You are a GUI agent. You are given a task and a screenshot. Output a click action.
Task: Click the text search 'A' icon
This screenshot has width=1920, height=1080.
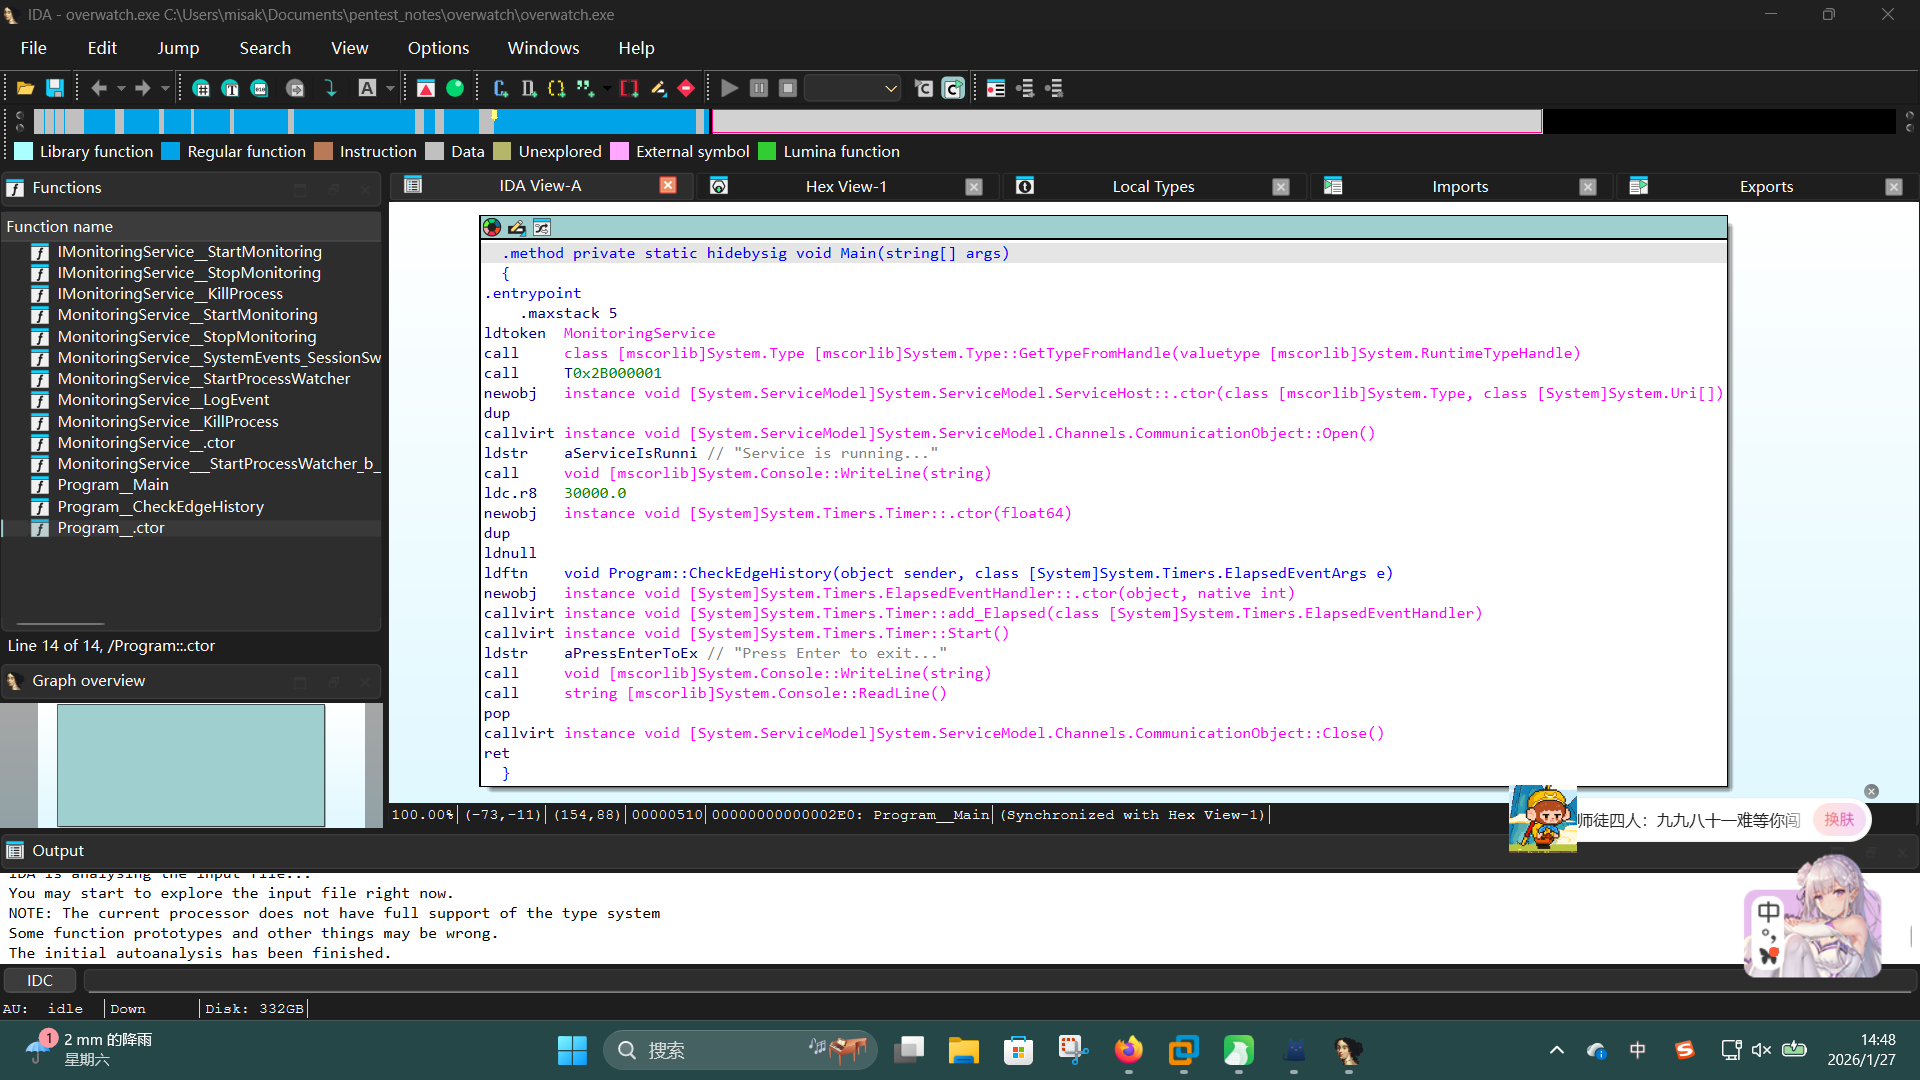point(367,89)
